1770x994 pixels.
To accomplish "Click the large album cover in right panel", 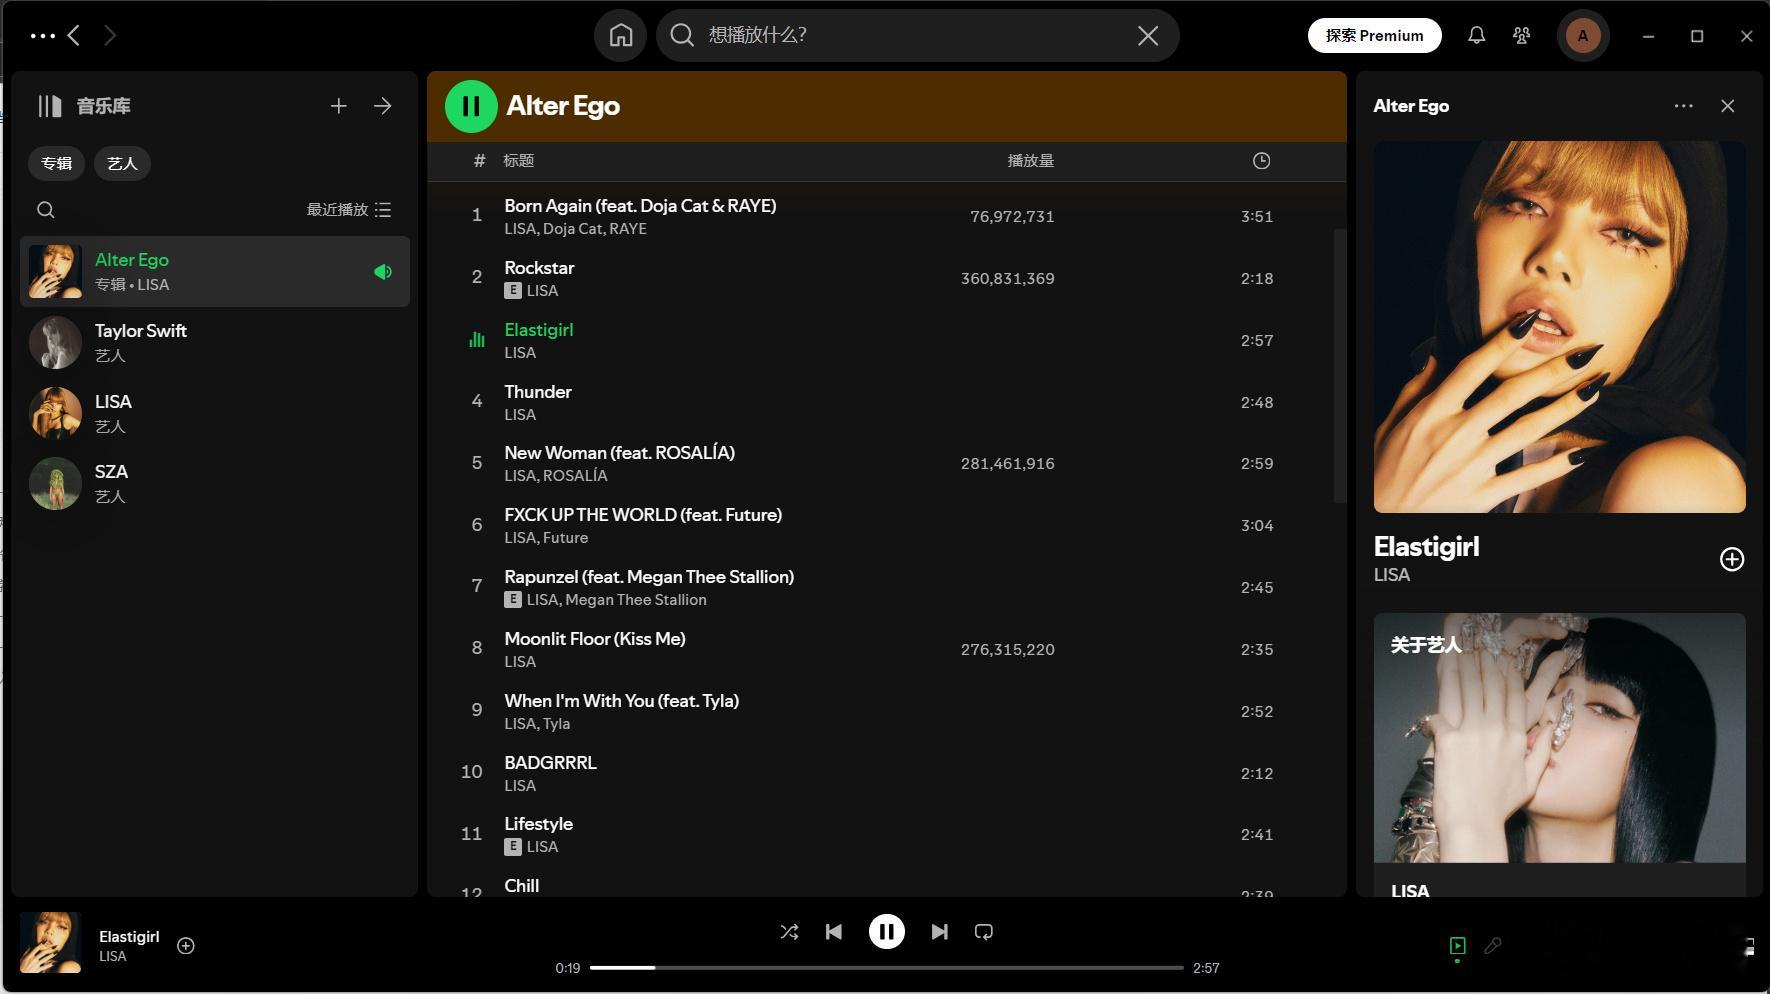I will 1560,327.
